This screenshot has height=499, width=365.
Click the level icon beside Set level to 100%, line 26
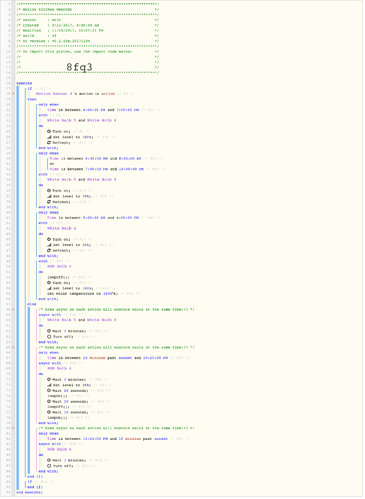[49, 137]
